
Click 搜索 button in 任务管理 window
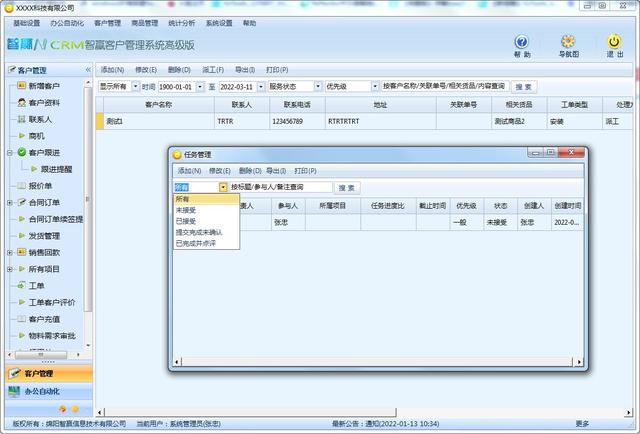pyautogui.click(x=346, y=187)
